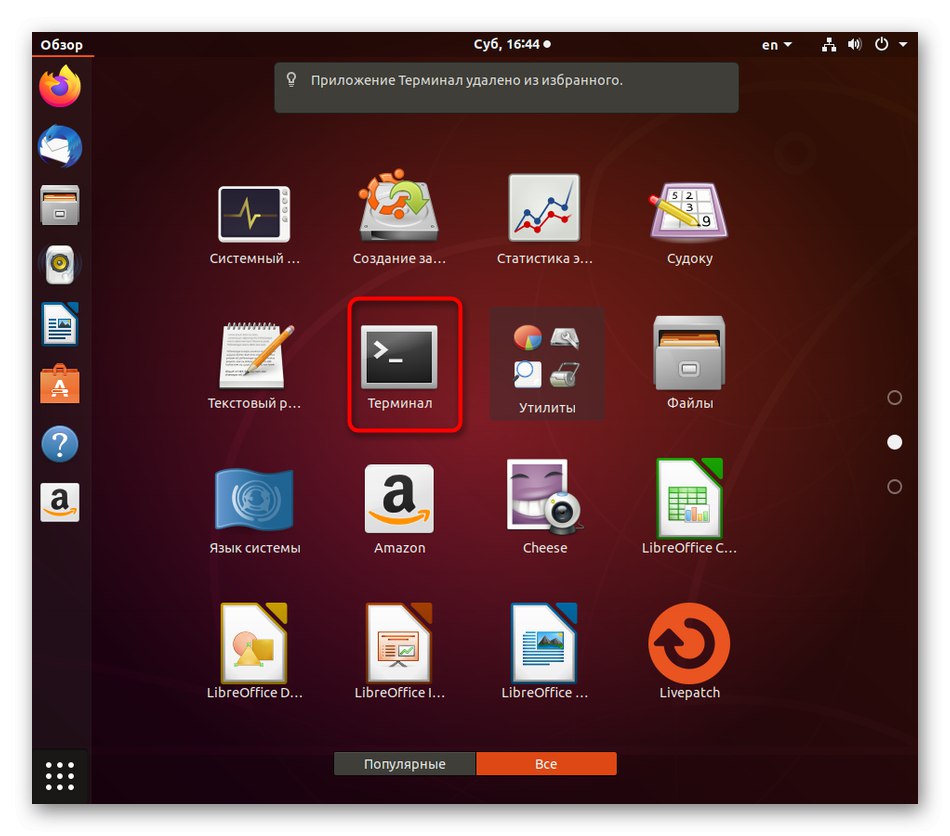Switch to the Популярные tab
This screenshot has width=950, height=836.
[x=405, y=763]
